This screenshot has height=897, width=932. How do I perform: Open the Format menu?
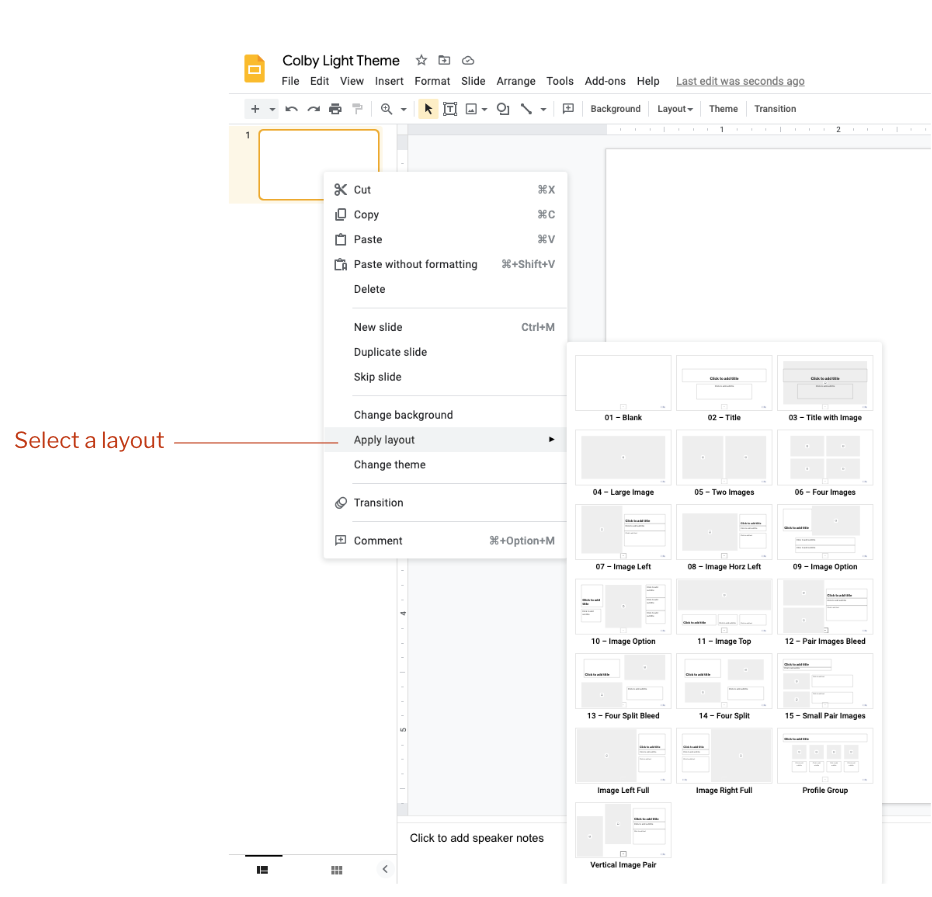pyautogui.click(x=432, y=81)
